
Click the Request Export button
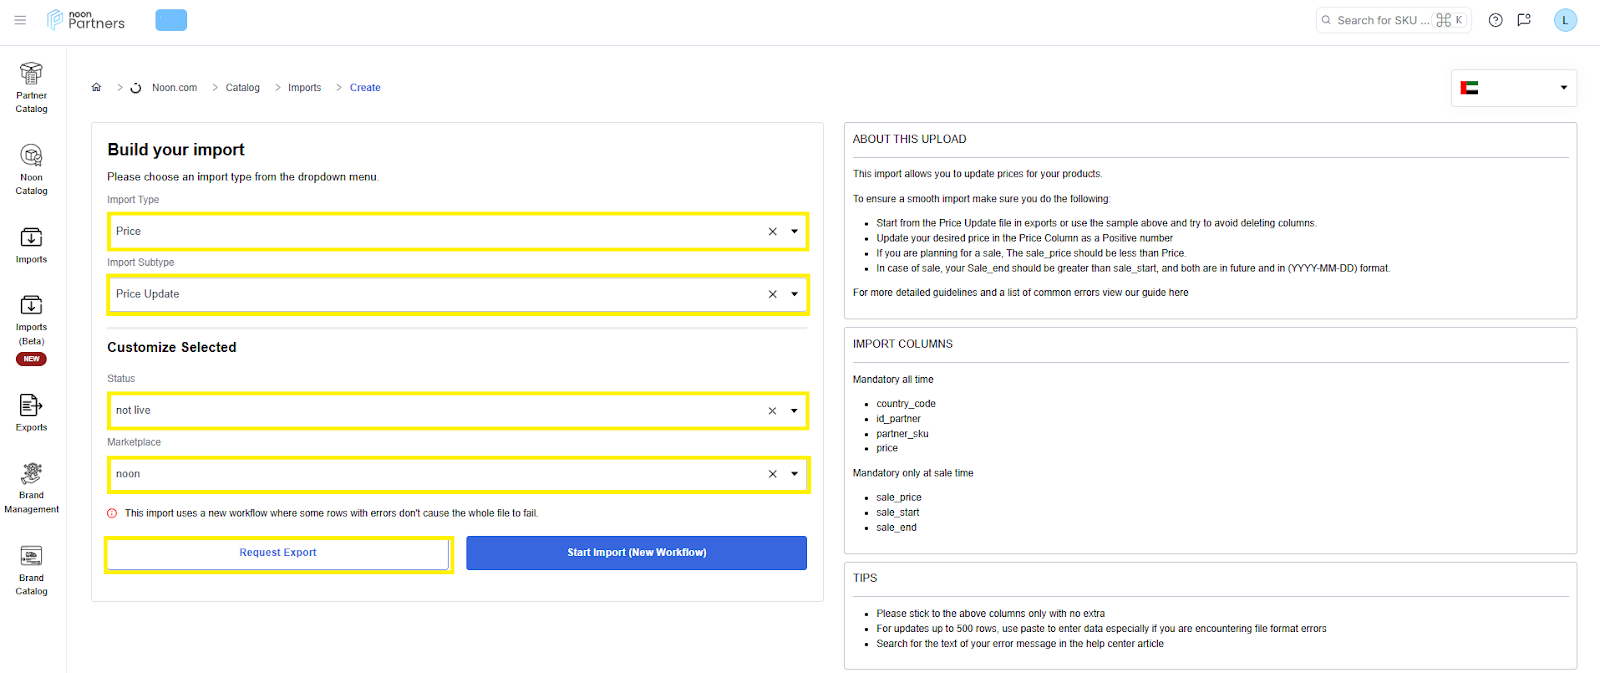(x=278, y=553)
